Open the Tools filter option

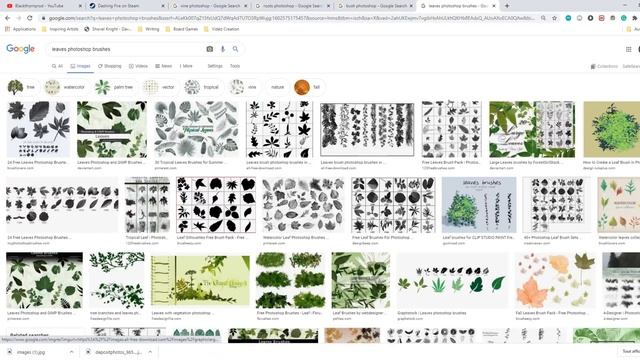coord(235,66)
